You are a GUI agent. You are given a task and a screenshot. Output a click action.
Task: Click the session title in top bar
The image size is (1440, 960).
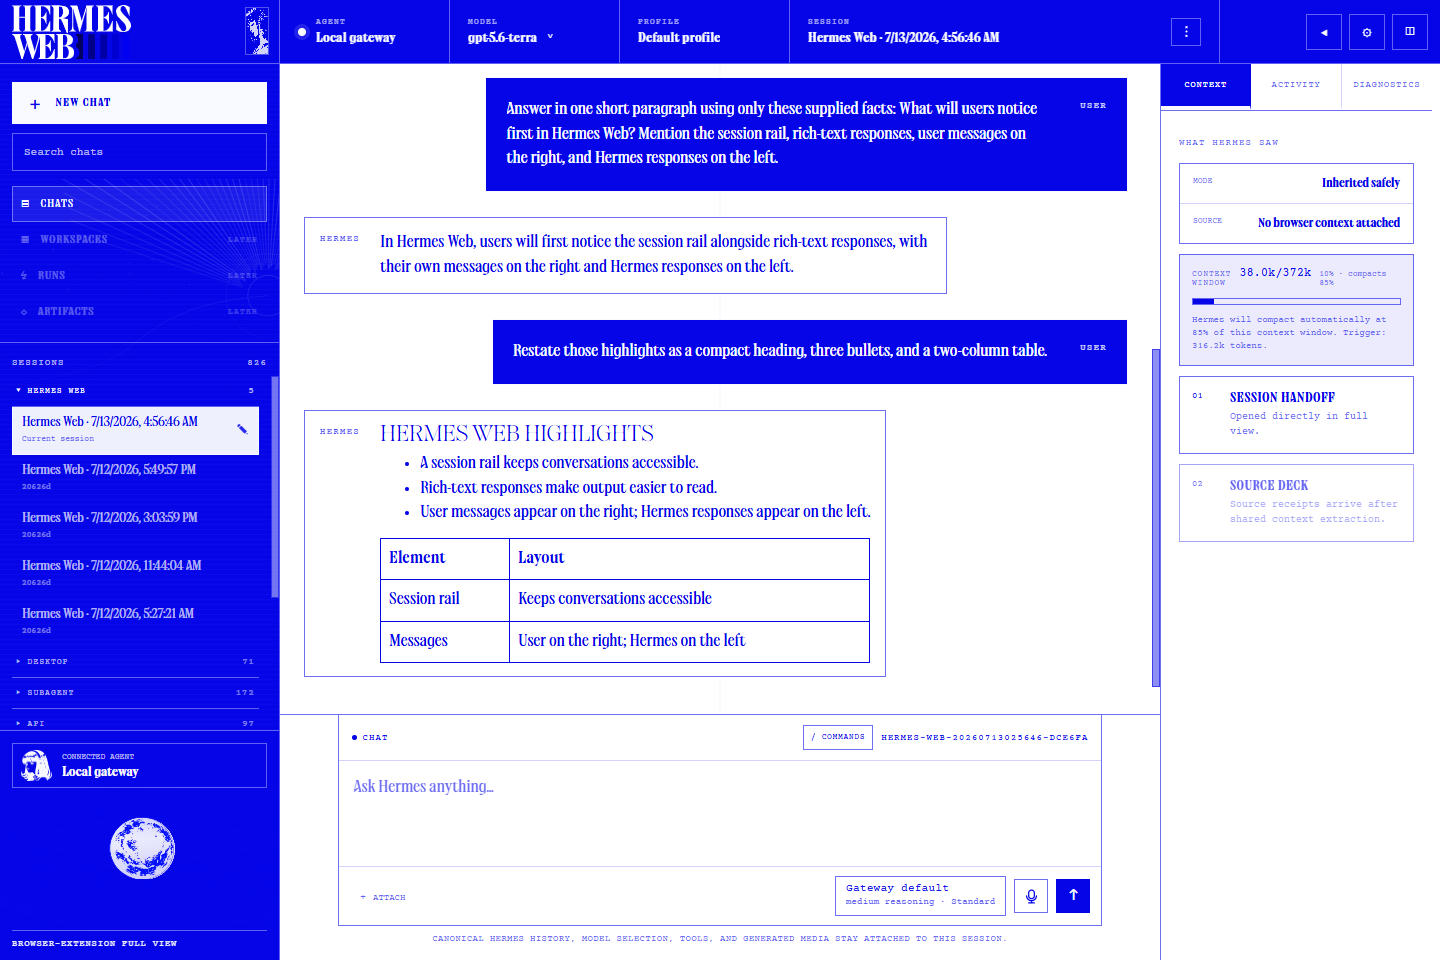903,38
